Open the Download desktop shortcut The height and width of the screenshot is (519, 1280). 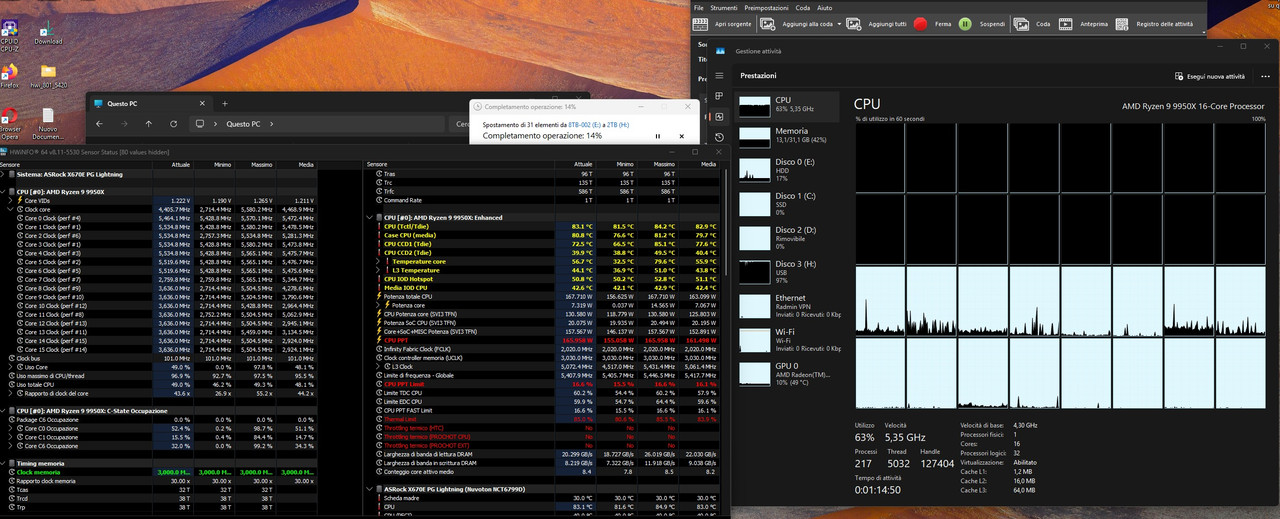(48, 30)
